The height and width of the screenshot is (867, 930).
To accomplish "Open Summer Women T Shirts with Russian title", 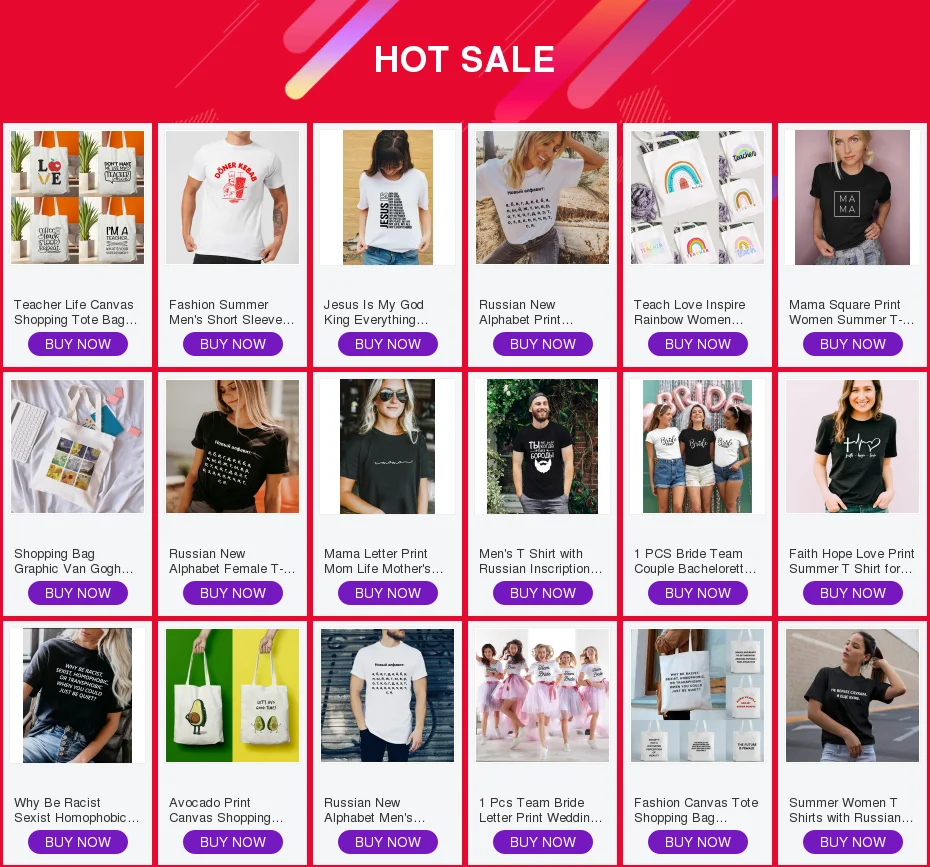I will click(851, 810).
